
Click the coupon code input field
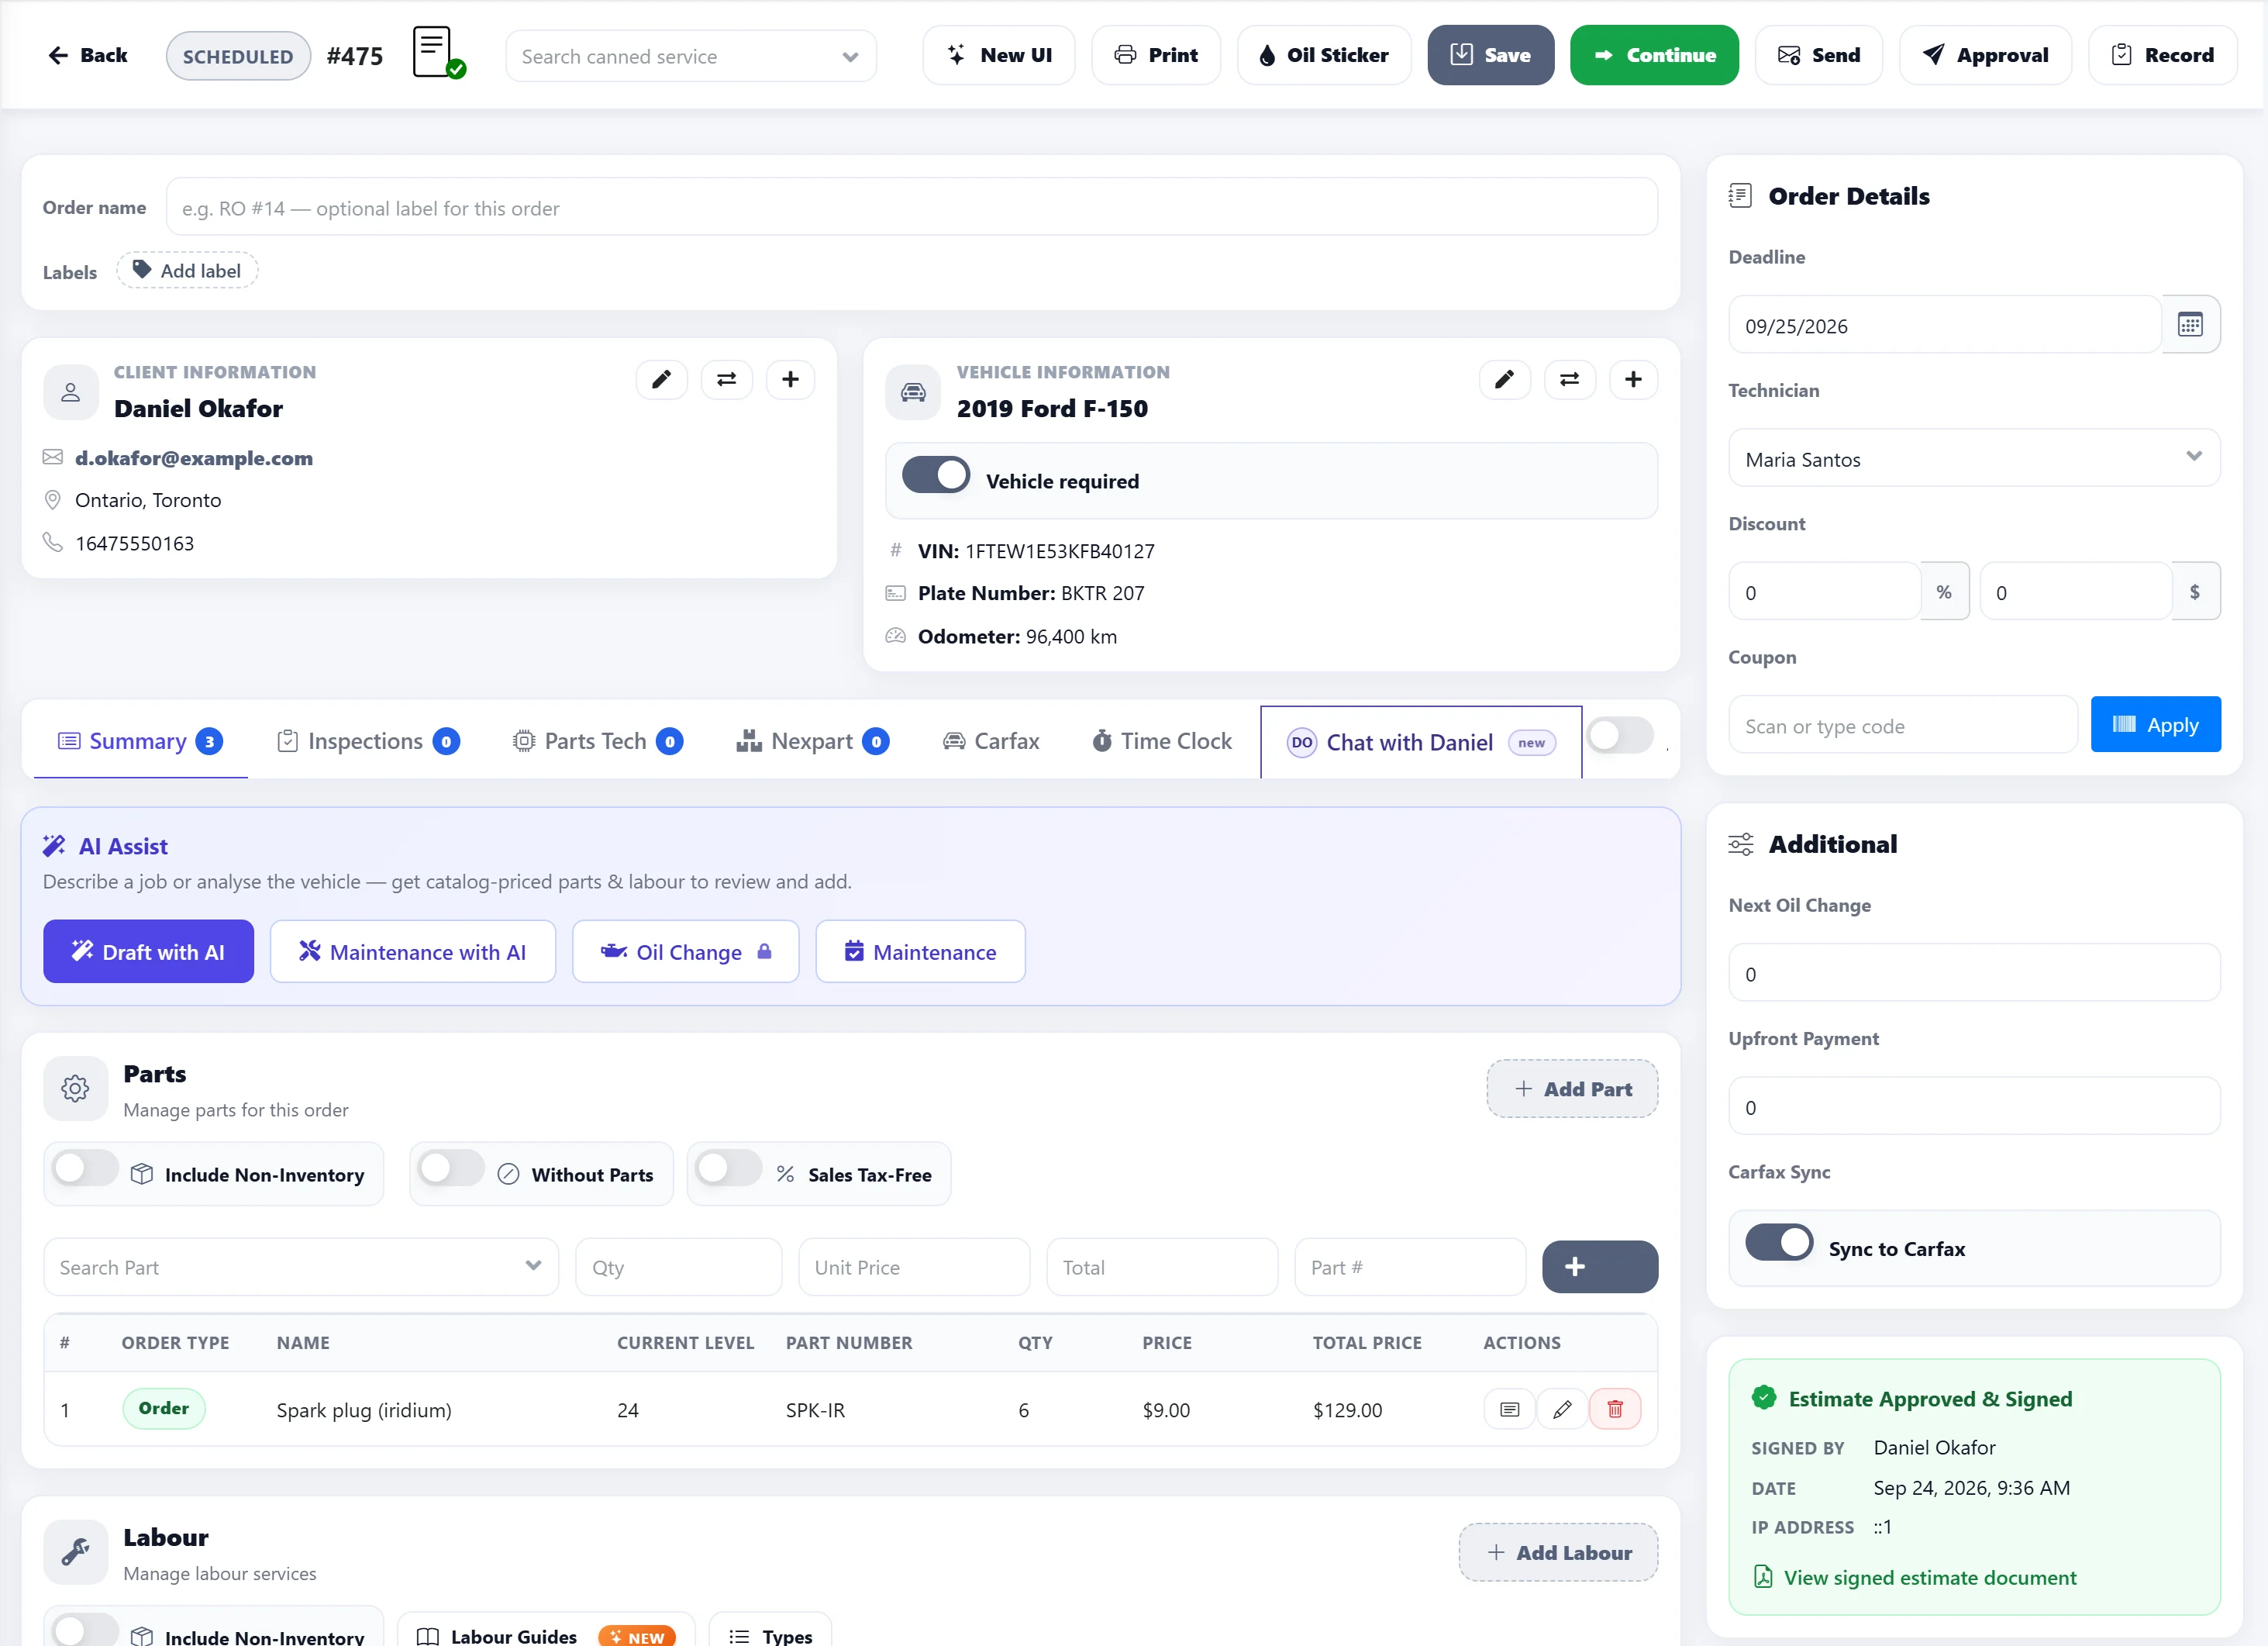tap(1903, 726)
